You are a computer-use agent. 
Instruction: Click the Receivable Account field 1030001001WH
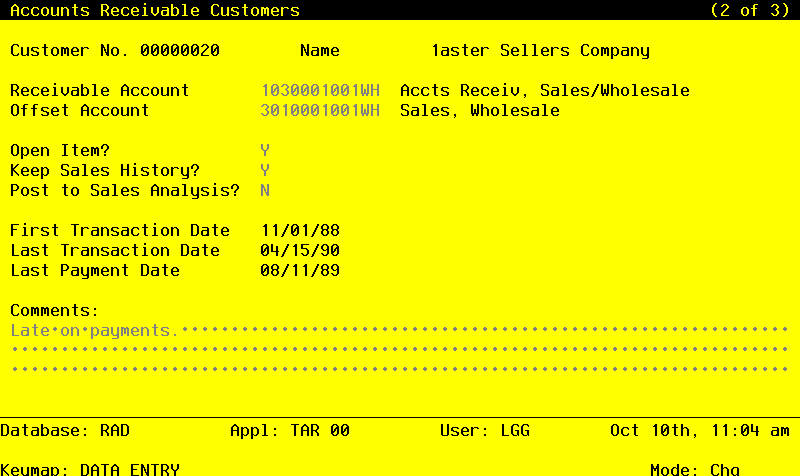click(x=320, y=90)
